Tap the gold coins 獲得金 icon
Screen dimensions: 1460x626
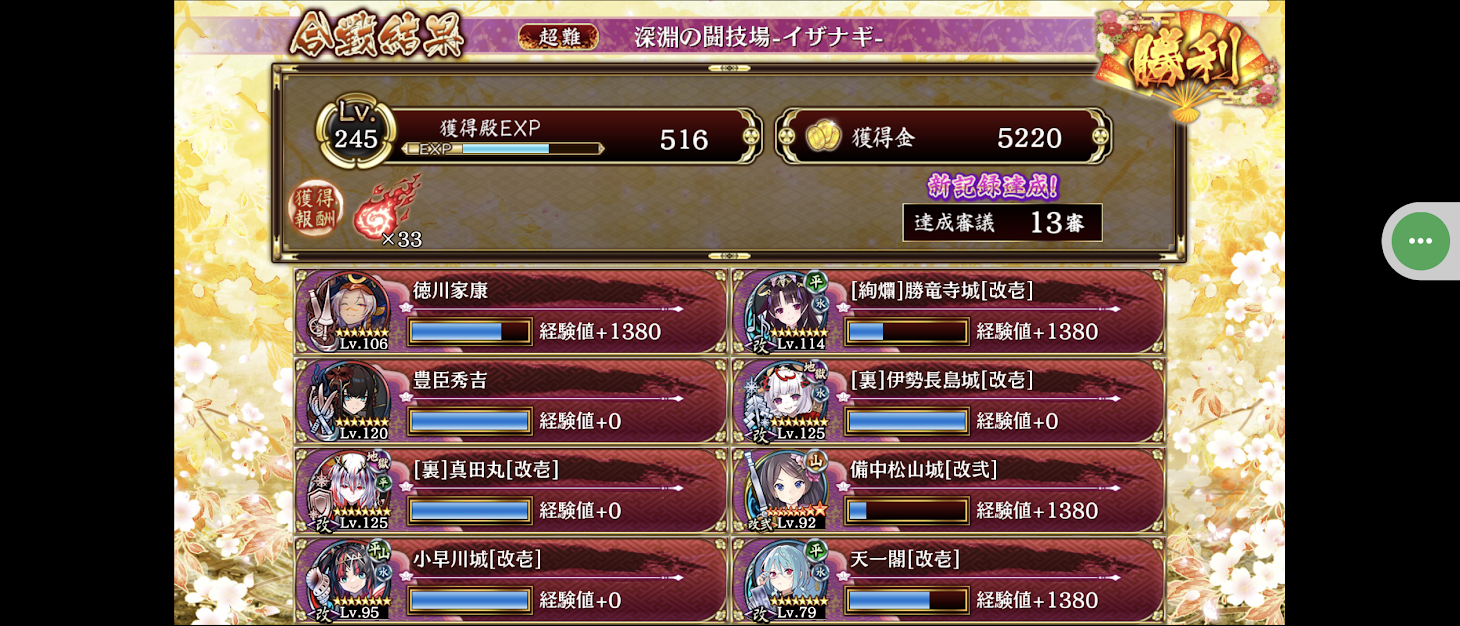pyautogui.click(x=824, y=137)
